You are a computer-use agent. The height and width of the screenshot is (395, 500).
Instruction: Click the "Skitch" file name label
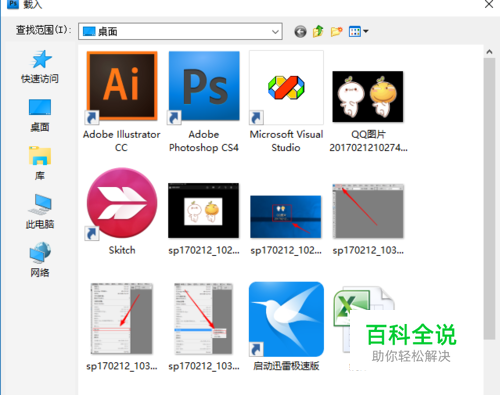[122, 250]
